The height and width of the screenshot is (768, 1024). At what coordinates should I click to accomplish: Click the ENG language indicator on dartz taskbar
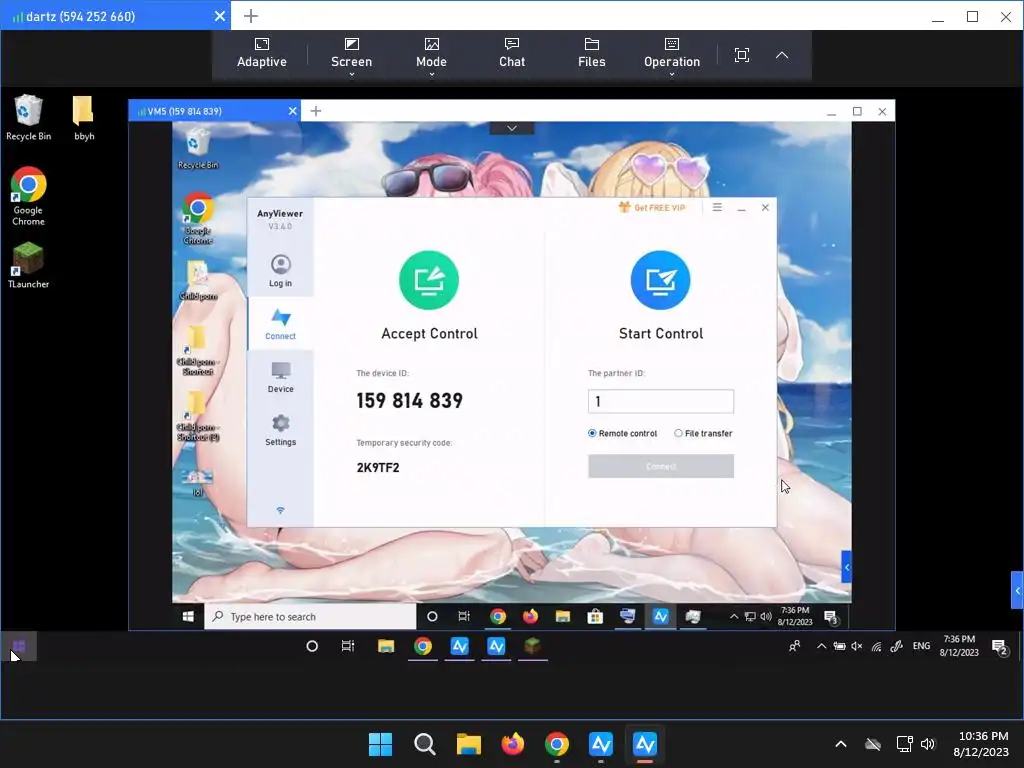pyautogui.click(x=921, y=646)
